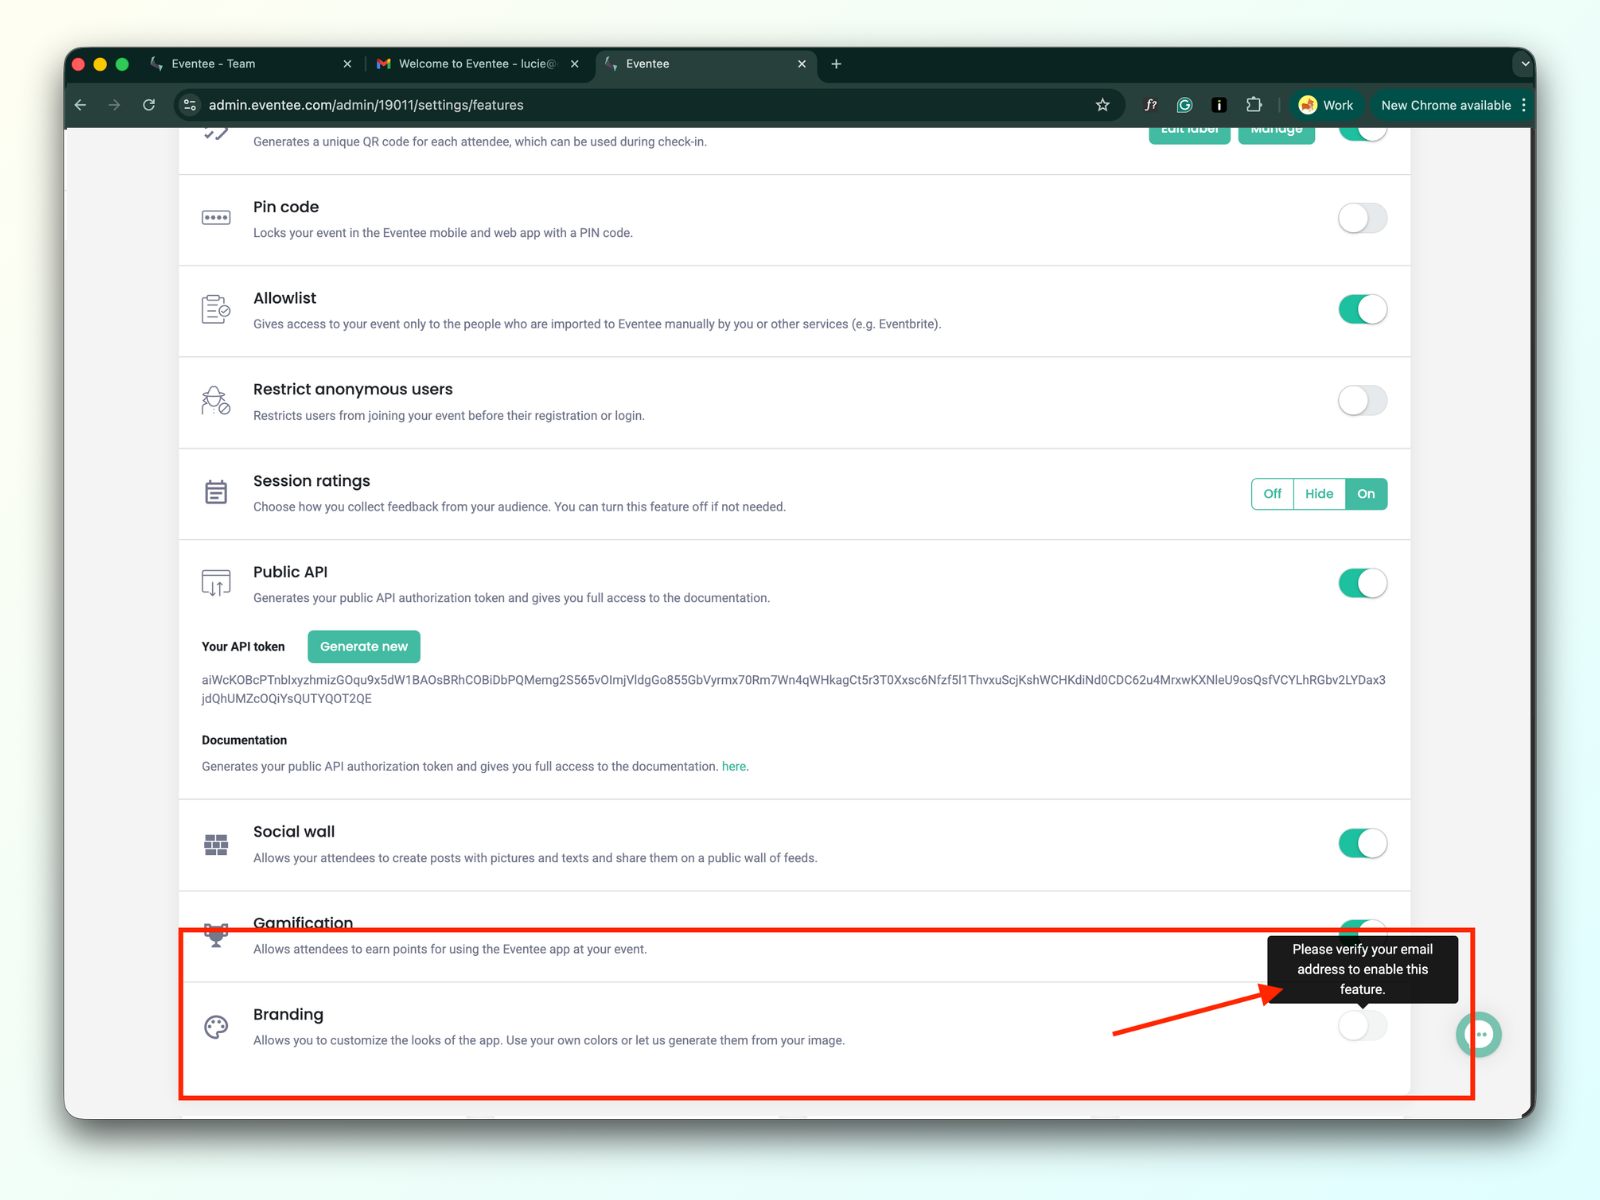Click the 'Session ratings' heading
This screenshot has width=1600, height=1200.
(312, 481)
